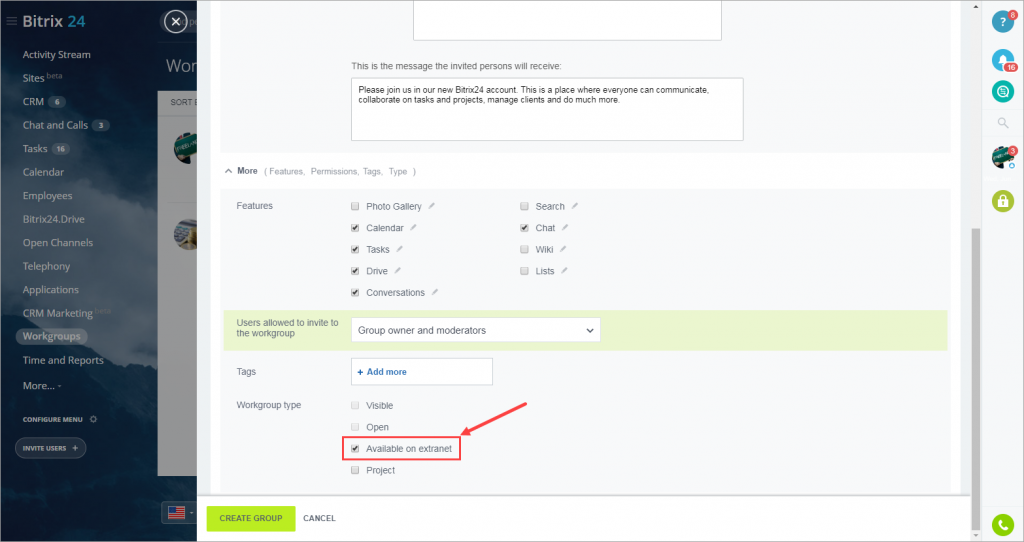The image size is (1024, 542).
Task: Open the notifications bell icon
Action: coord(1002,61)
